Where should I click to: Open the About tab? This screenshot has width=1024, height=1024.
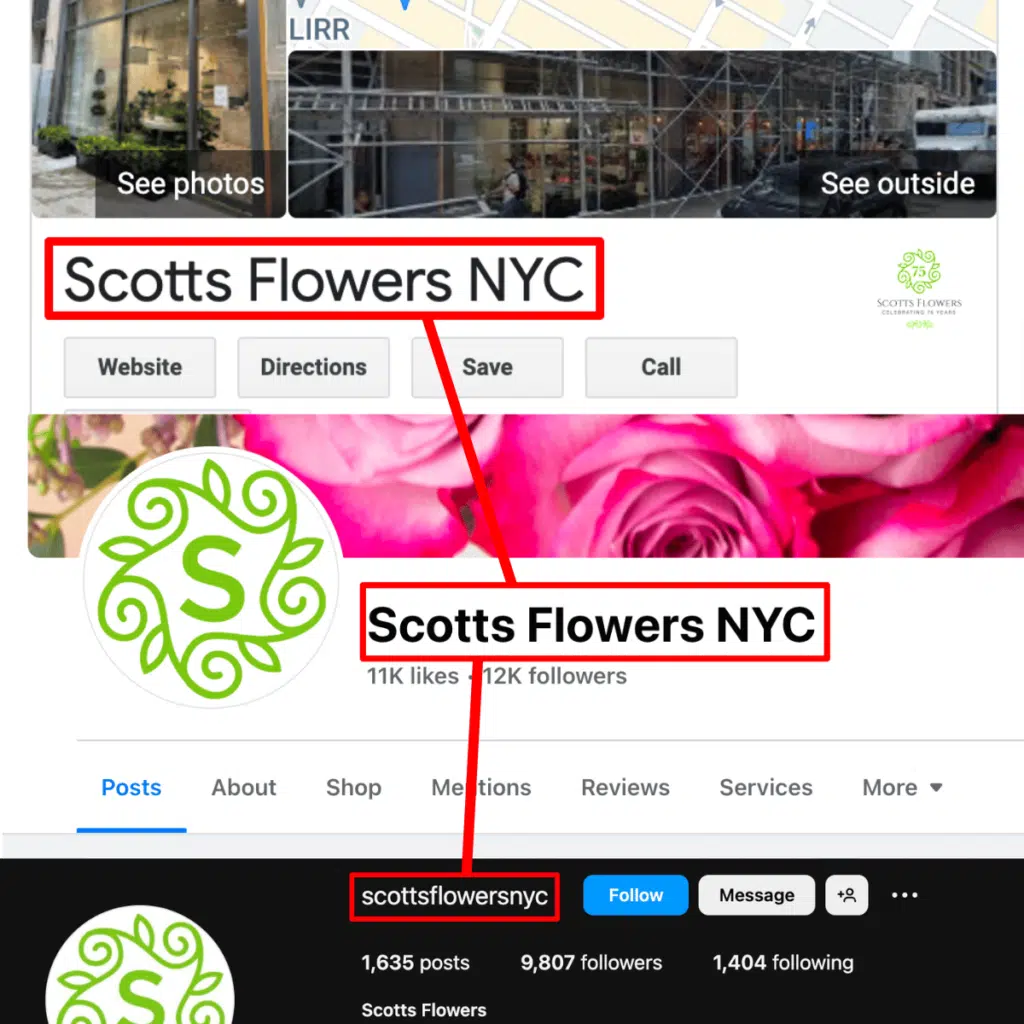click(x=244, y=788)
